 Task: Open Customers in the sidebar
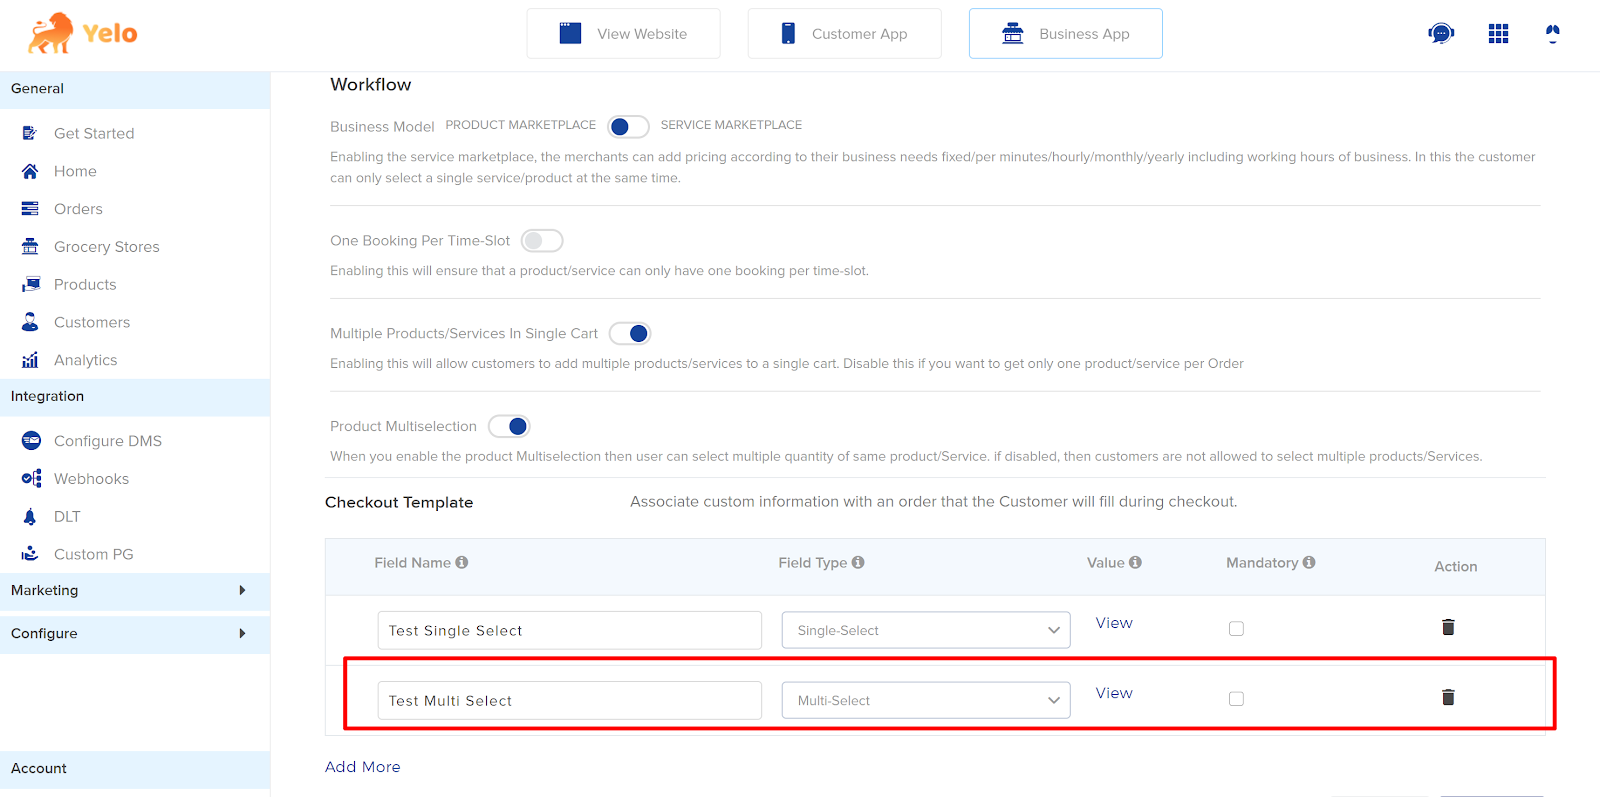click(92, 322)
